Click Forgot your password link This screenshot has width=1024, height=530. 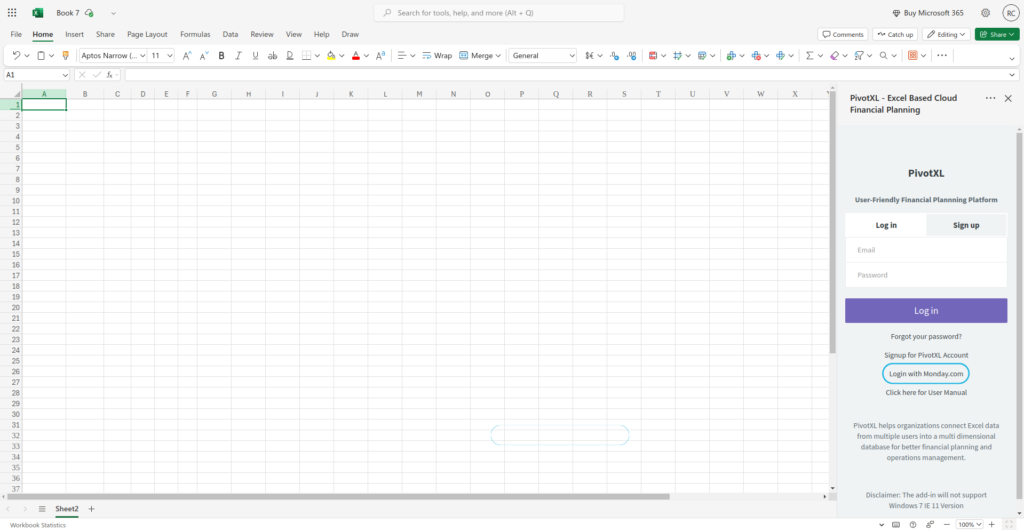[926, 337]
